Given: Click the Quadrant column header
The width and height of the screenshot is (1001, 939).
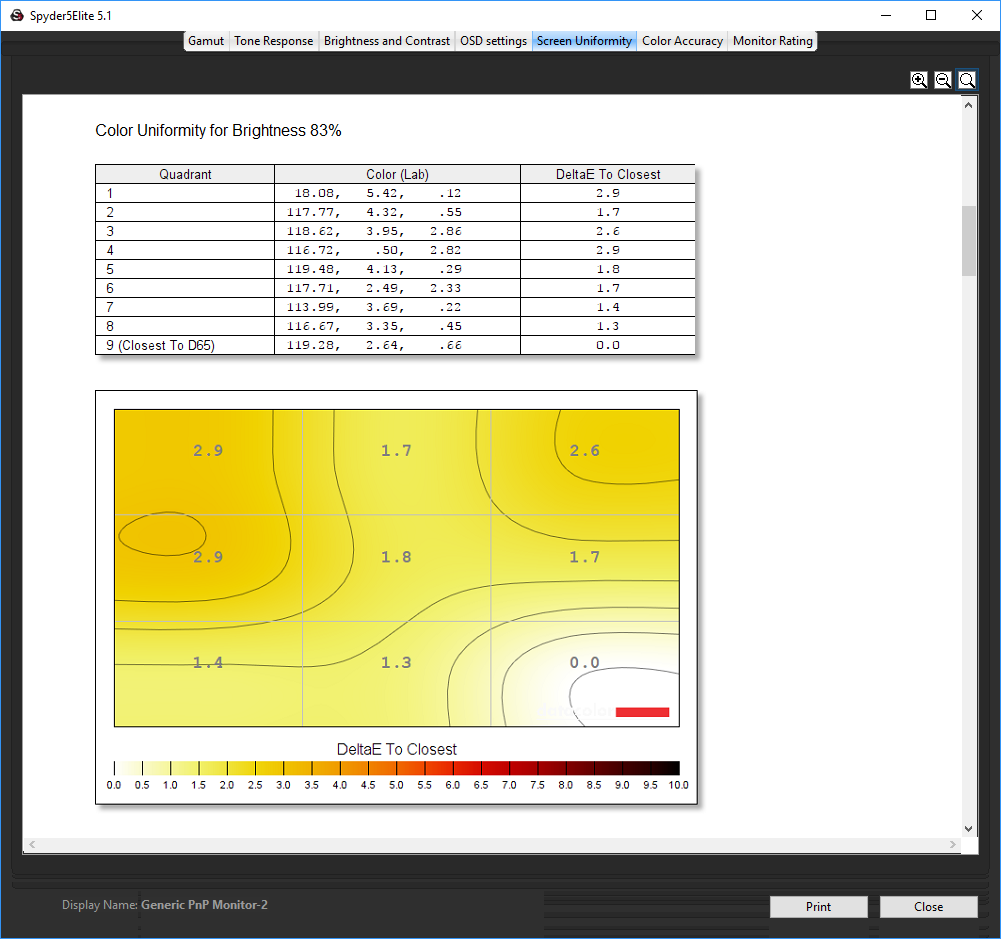Looking at the screenshot, I should click(185, 174).
